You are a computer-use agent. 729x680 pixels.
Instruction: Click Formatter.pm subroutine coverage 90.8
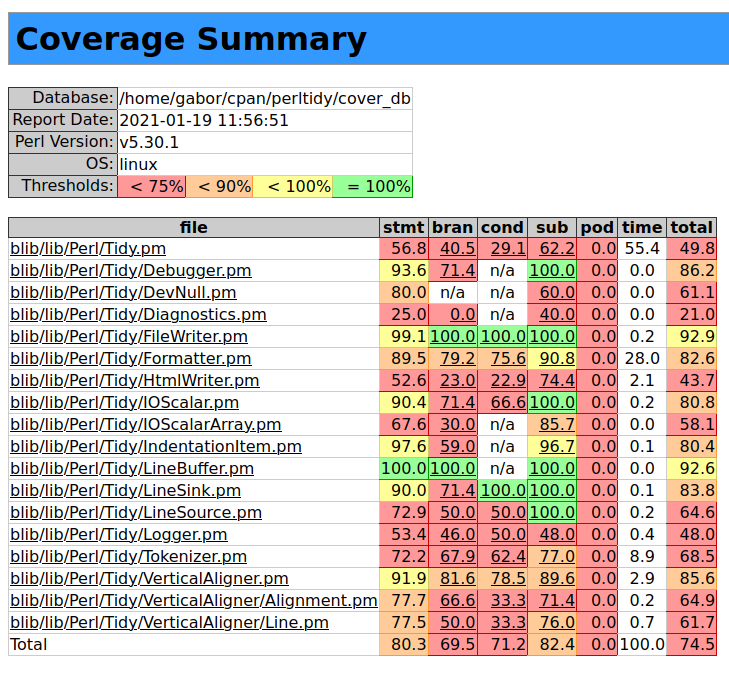557,359
